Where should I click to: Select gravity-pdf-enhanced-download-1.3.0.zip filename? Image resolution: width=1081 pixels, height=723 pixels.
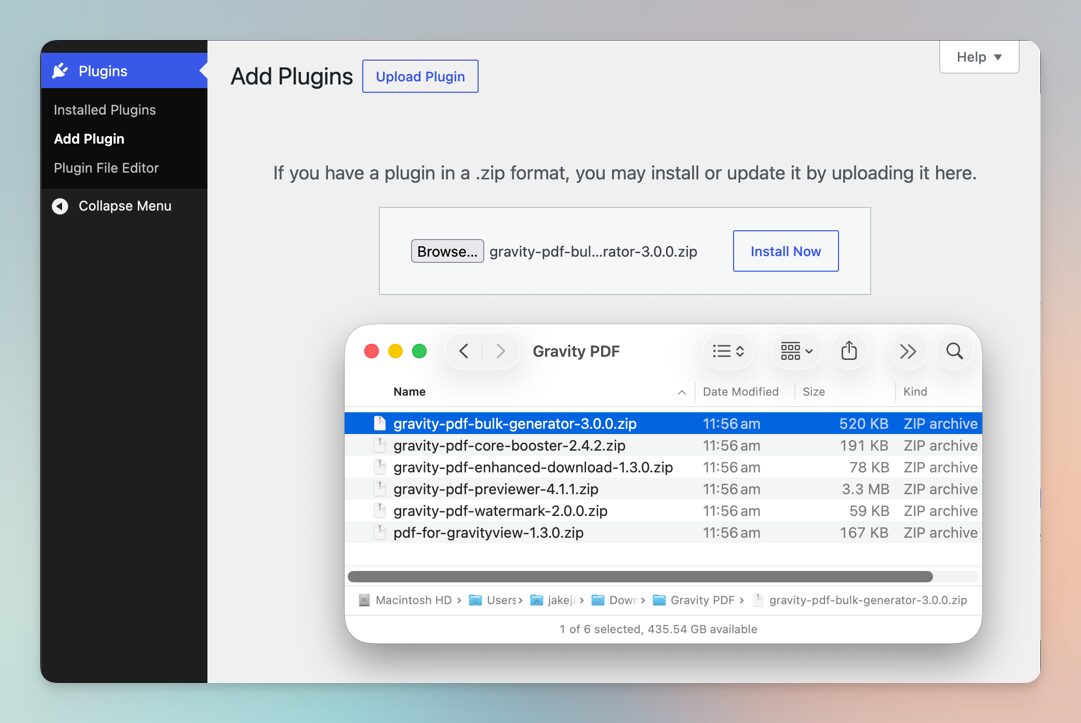click(533, 467)
